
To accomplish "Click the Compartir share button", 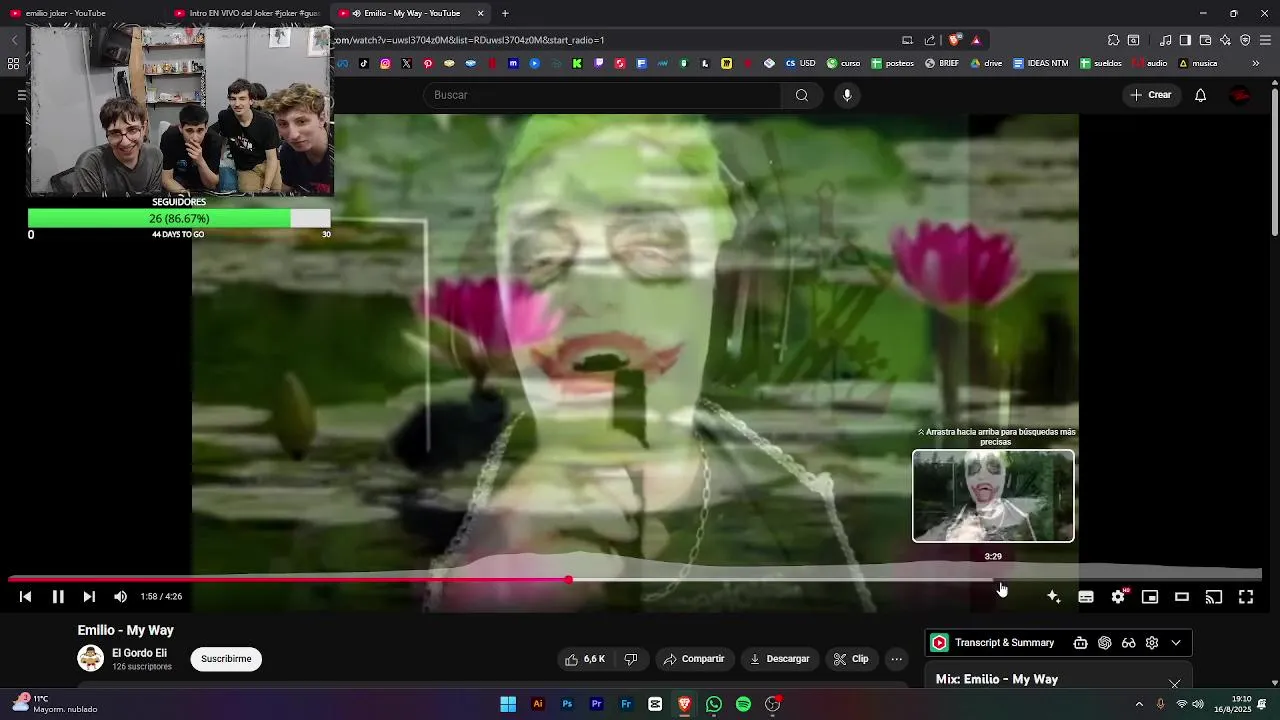I will [x=693, y=659].
